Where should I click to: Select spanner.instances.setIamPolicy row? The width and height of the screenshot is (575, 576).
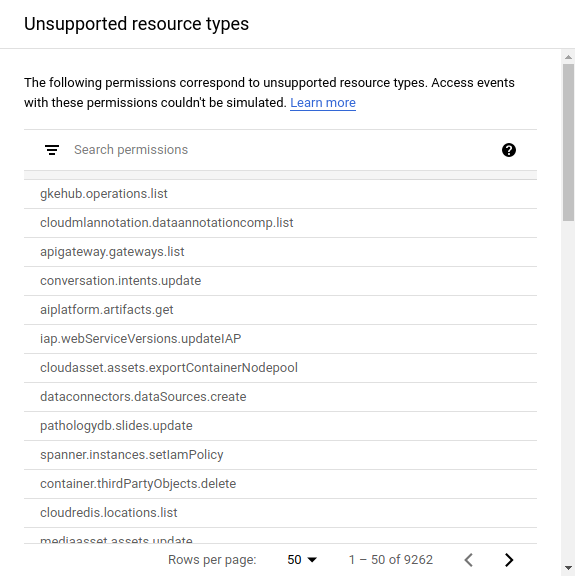point(280,455)
